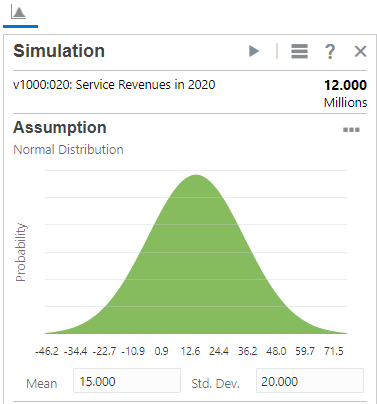The height and width of the screenshot is (404, 377).
Task: Click the Assumption heading
Action: coord(60,127)
